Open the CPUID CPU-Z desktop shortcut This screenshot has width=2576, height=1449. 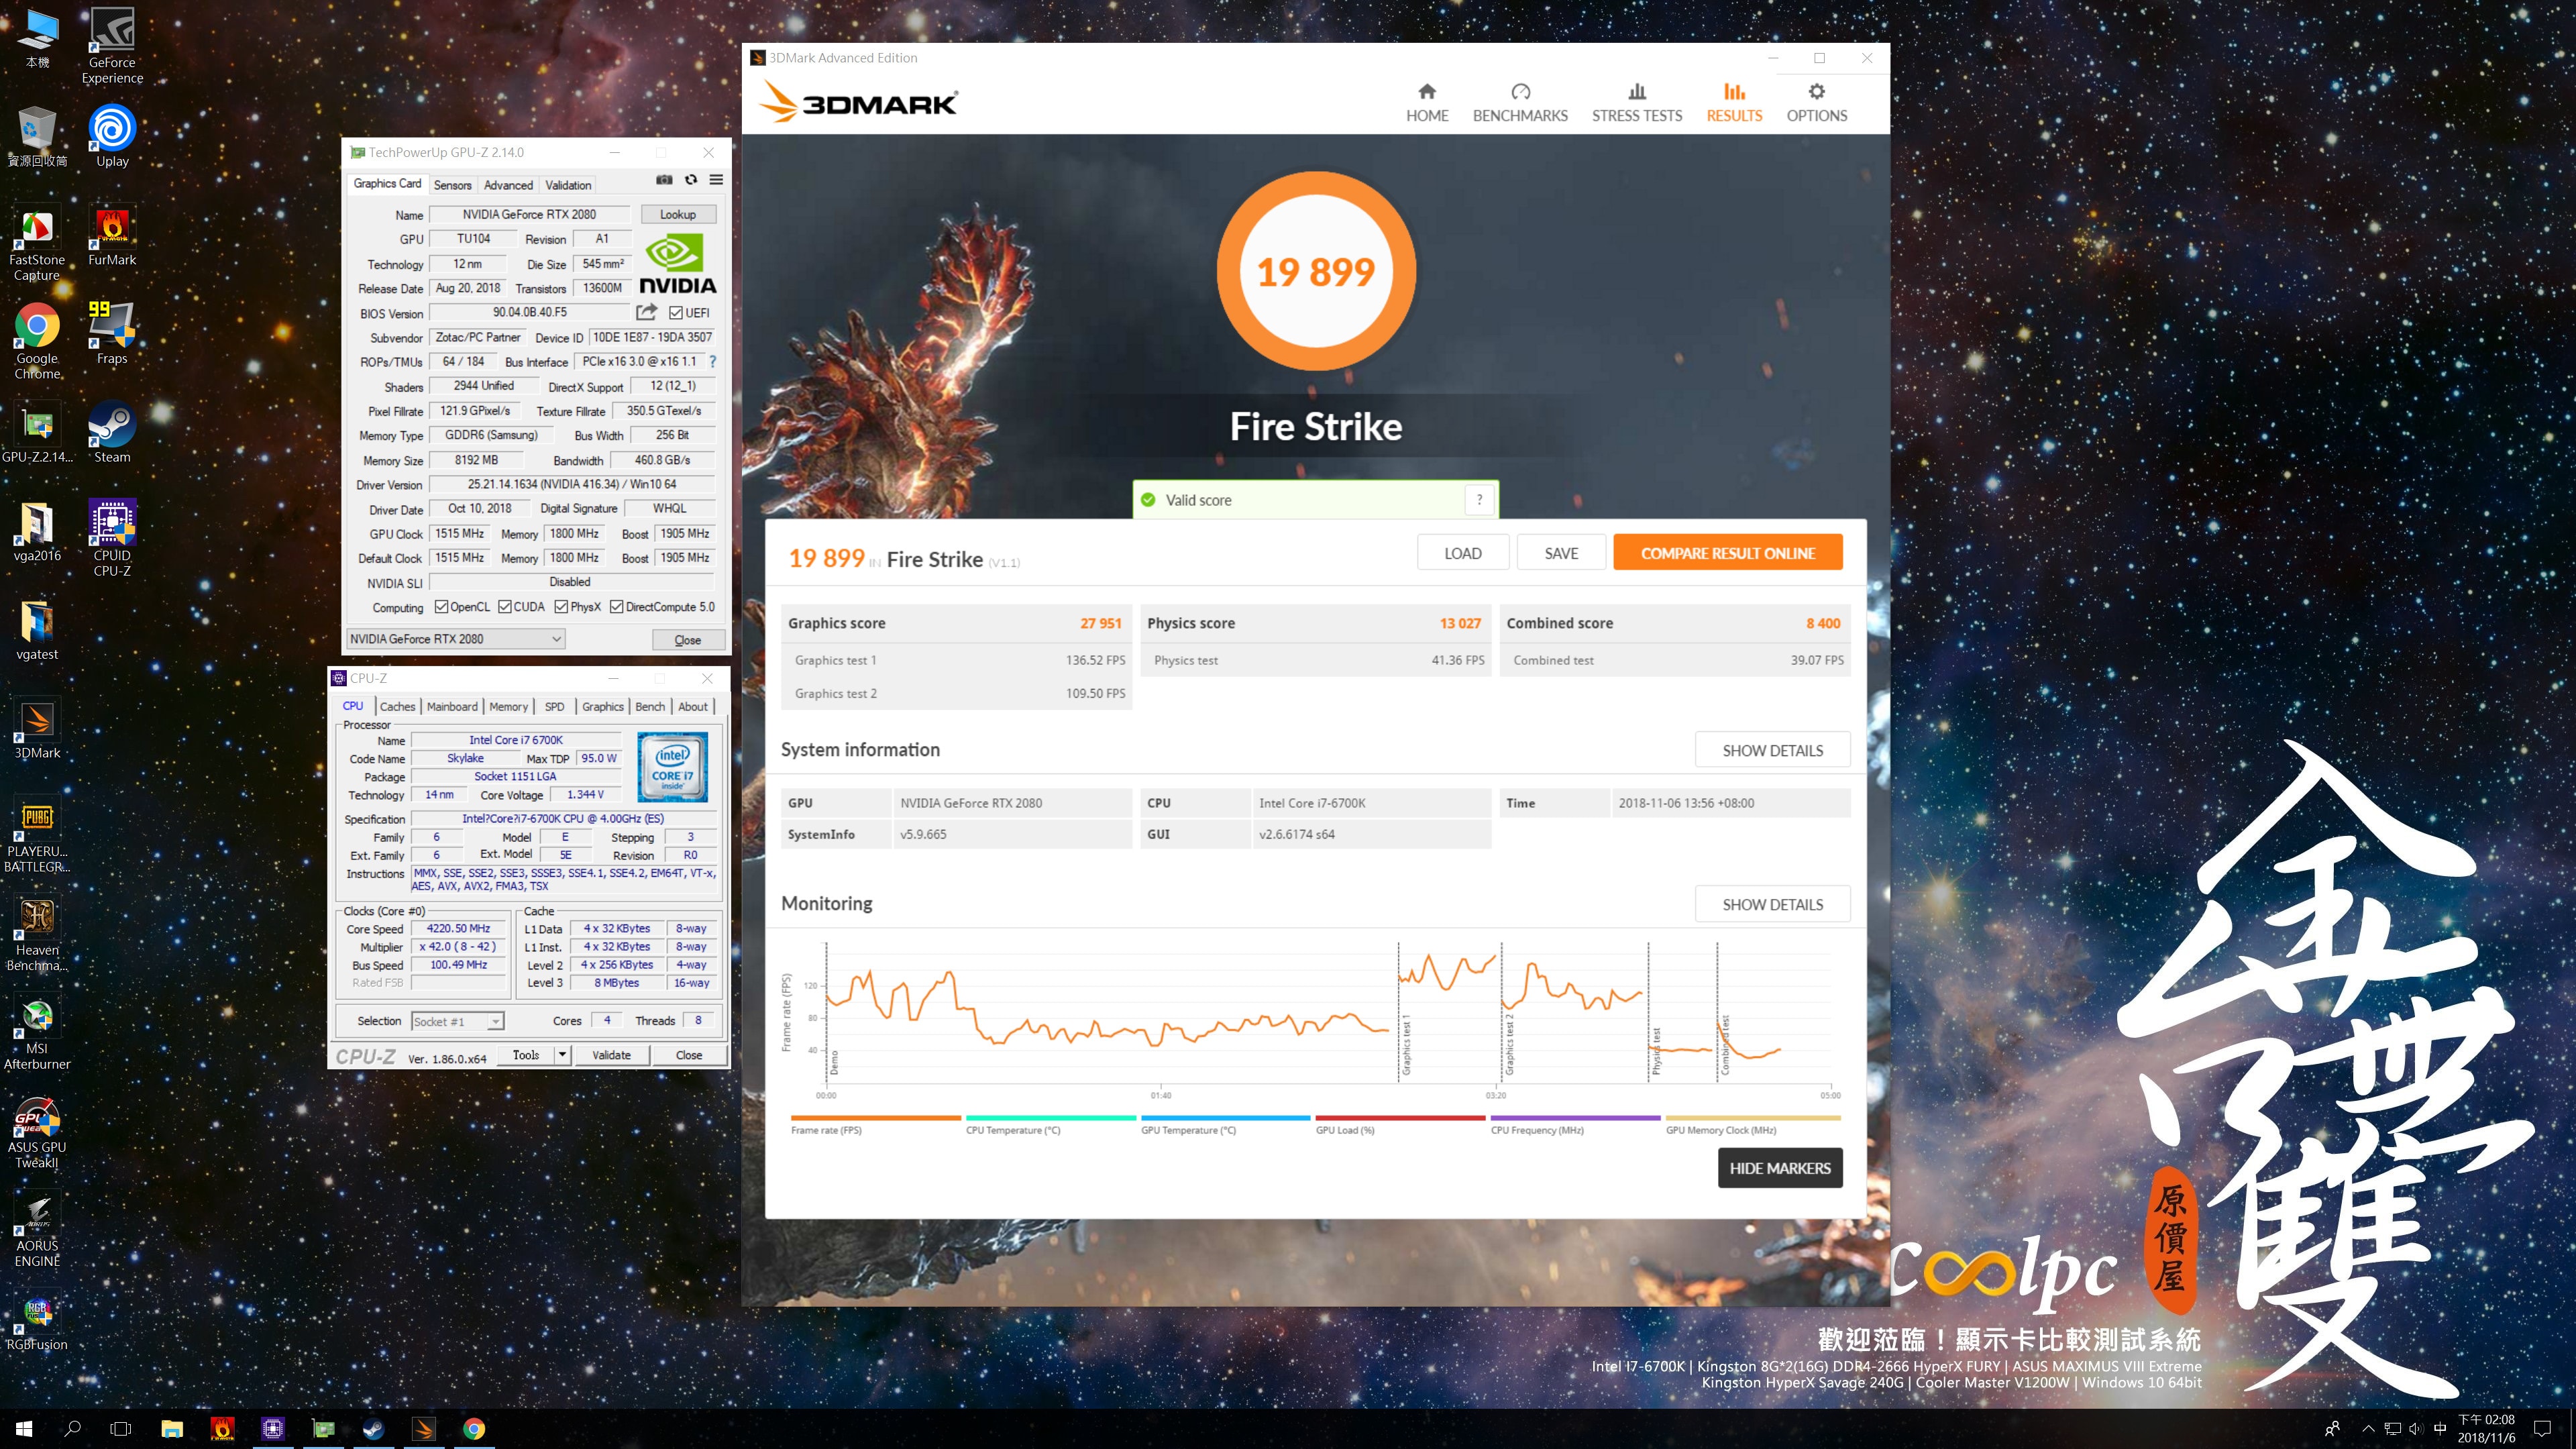[x=112, y=538]
